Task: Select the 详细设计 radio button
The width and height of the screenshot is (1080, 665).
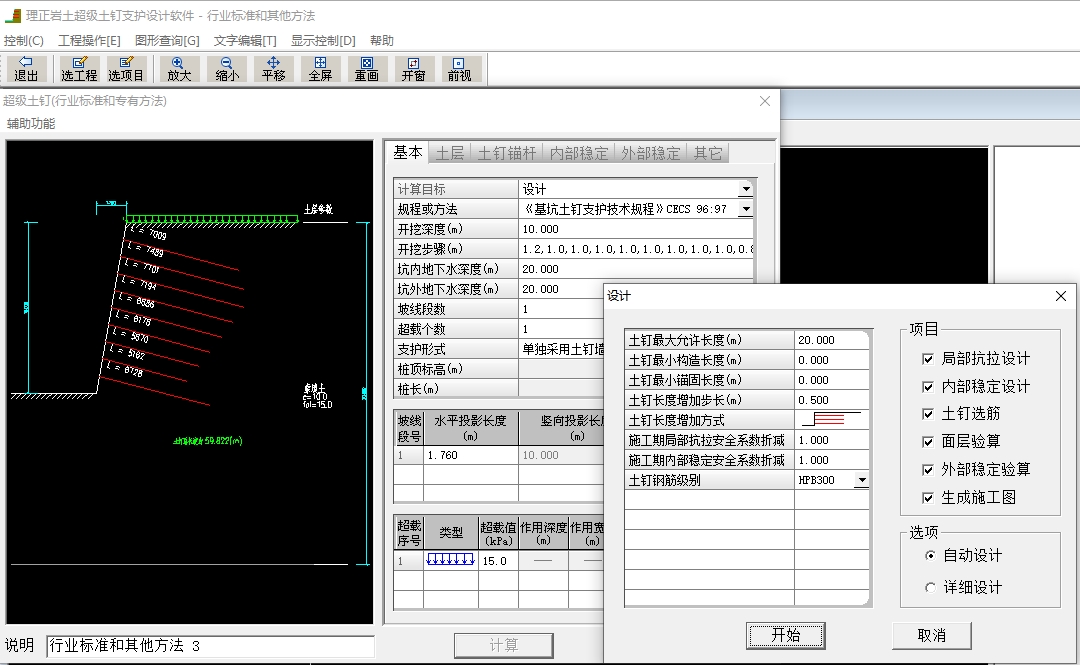Action: [931, 587]
